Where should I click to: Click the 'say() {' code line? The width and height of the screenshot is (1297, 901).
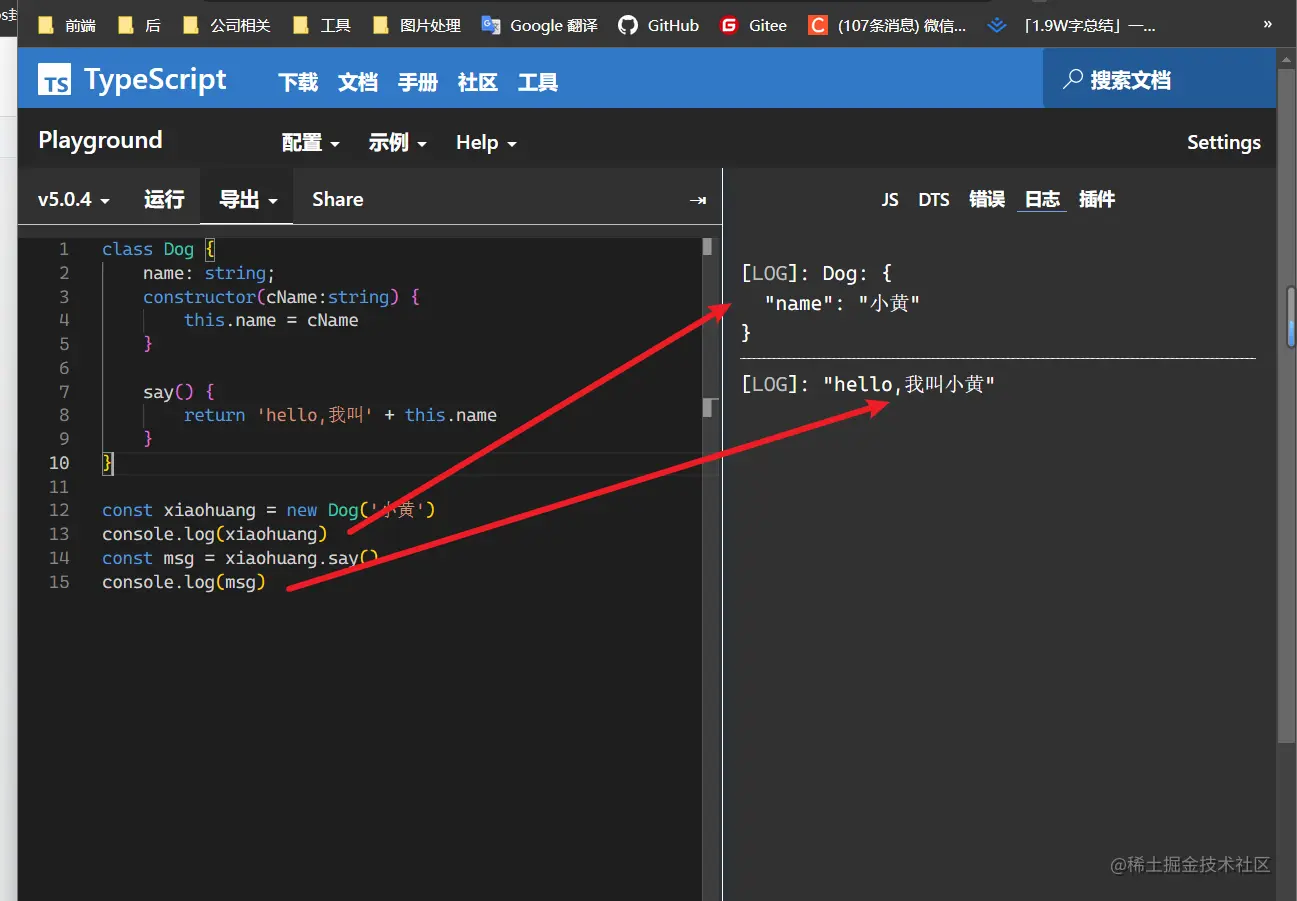coord(179,392)
